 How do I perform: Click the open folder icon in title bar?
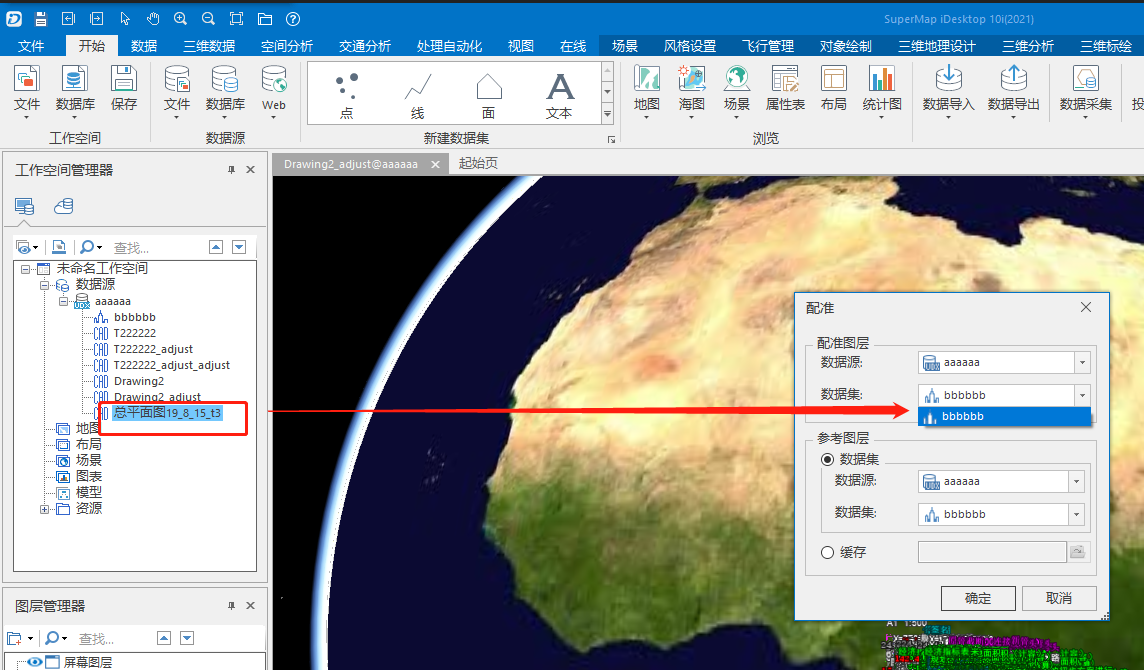pyautogui.click(x=265, y=19)
